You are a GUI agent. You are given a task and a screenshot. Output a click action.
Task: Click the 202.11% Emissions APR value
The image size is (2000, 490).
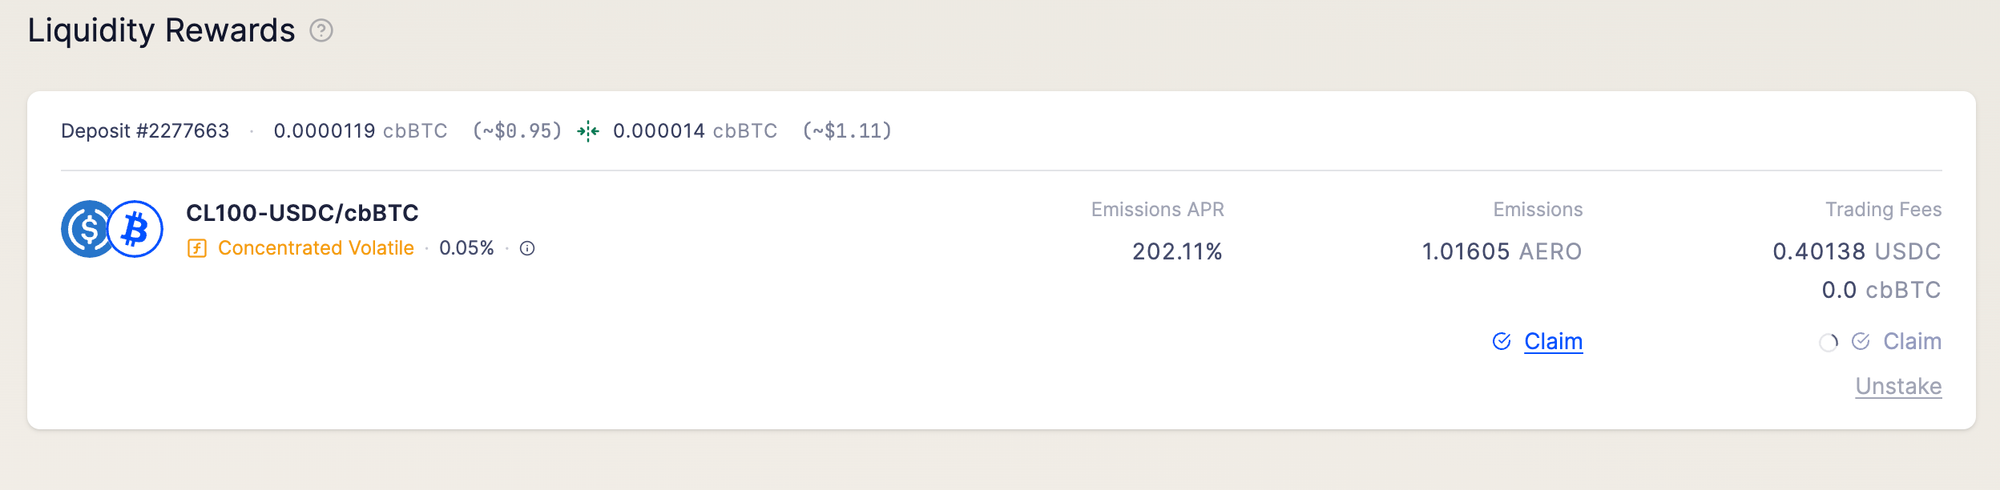[1177, 252]
